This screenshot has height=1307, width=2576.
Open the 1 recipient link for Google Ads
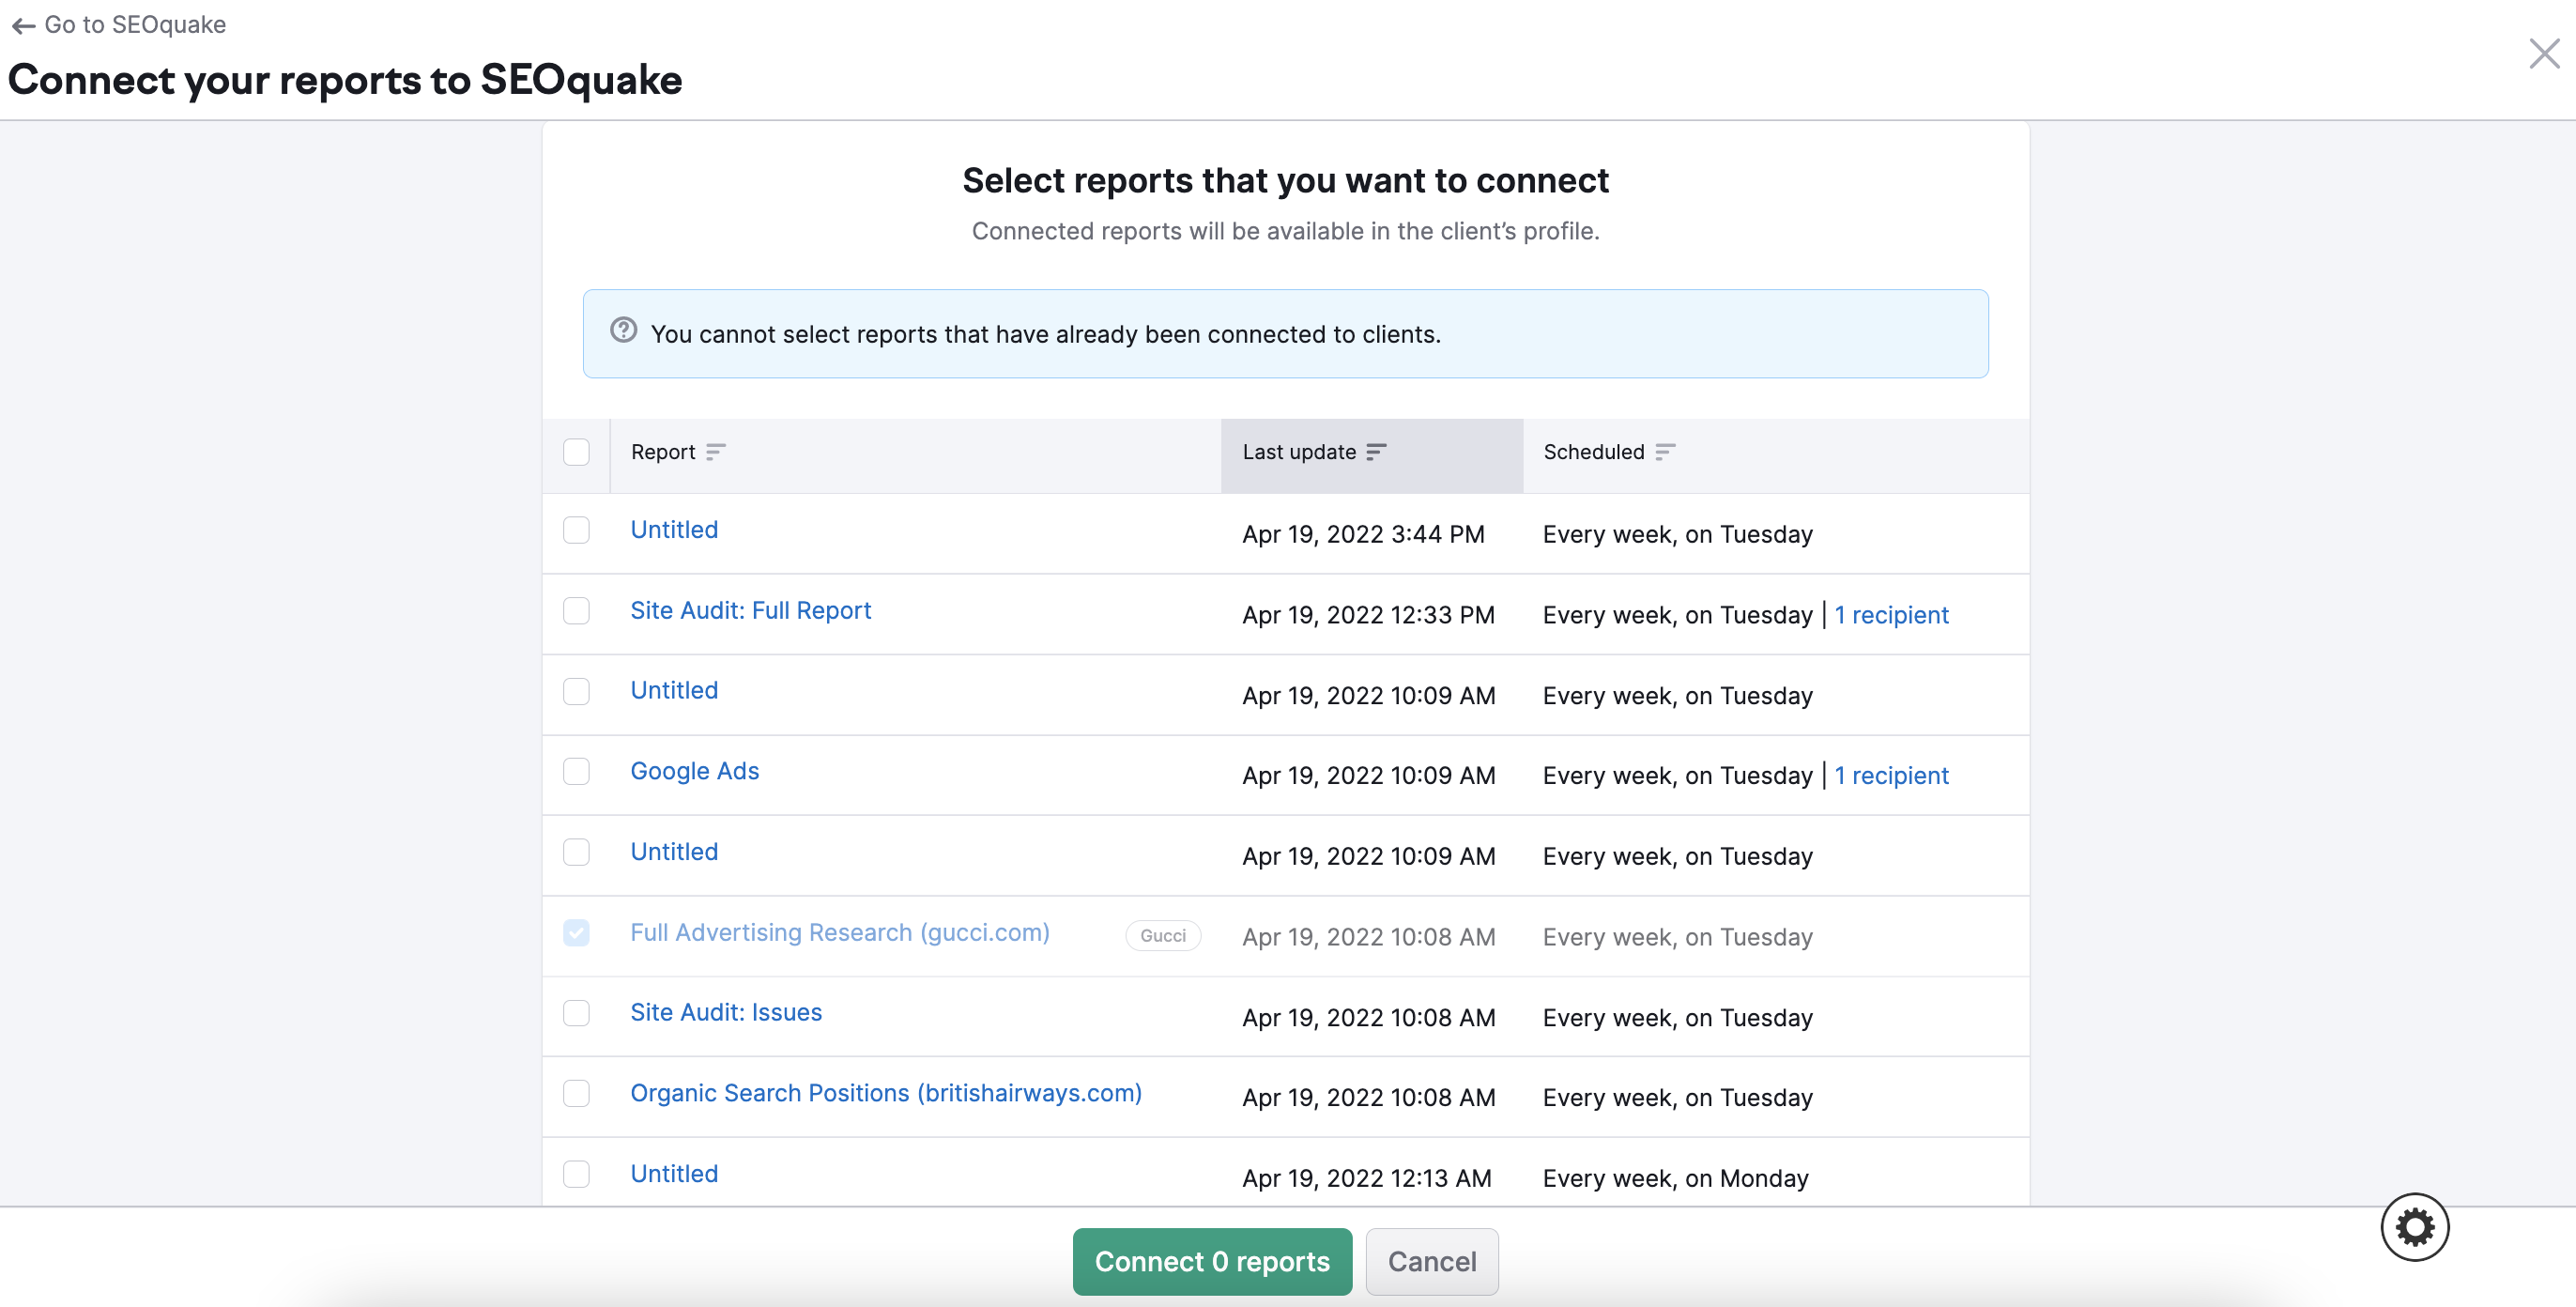1892,774
